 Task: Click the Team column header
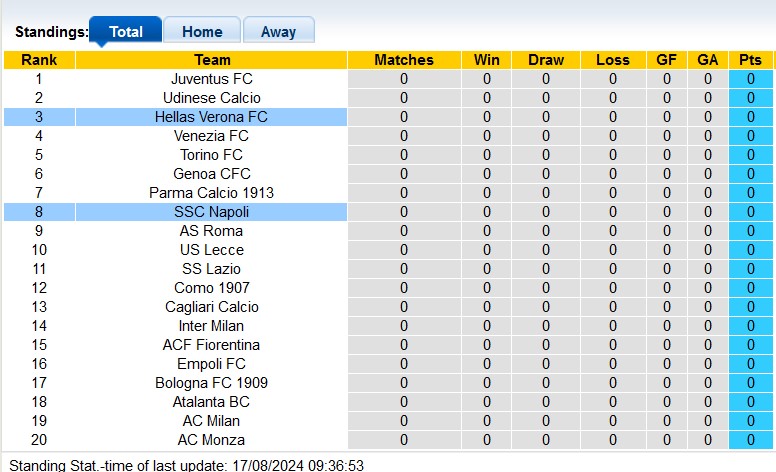pos(211,60)
